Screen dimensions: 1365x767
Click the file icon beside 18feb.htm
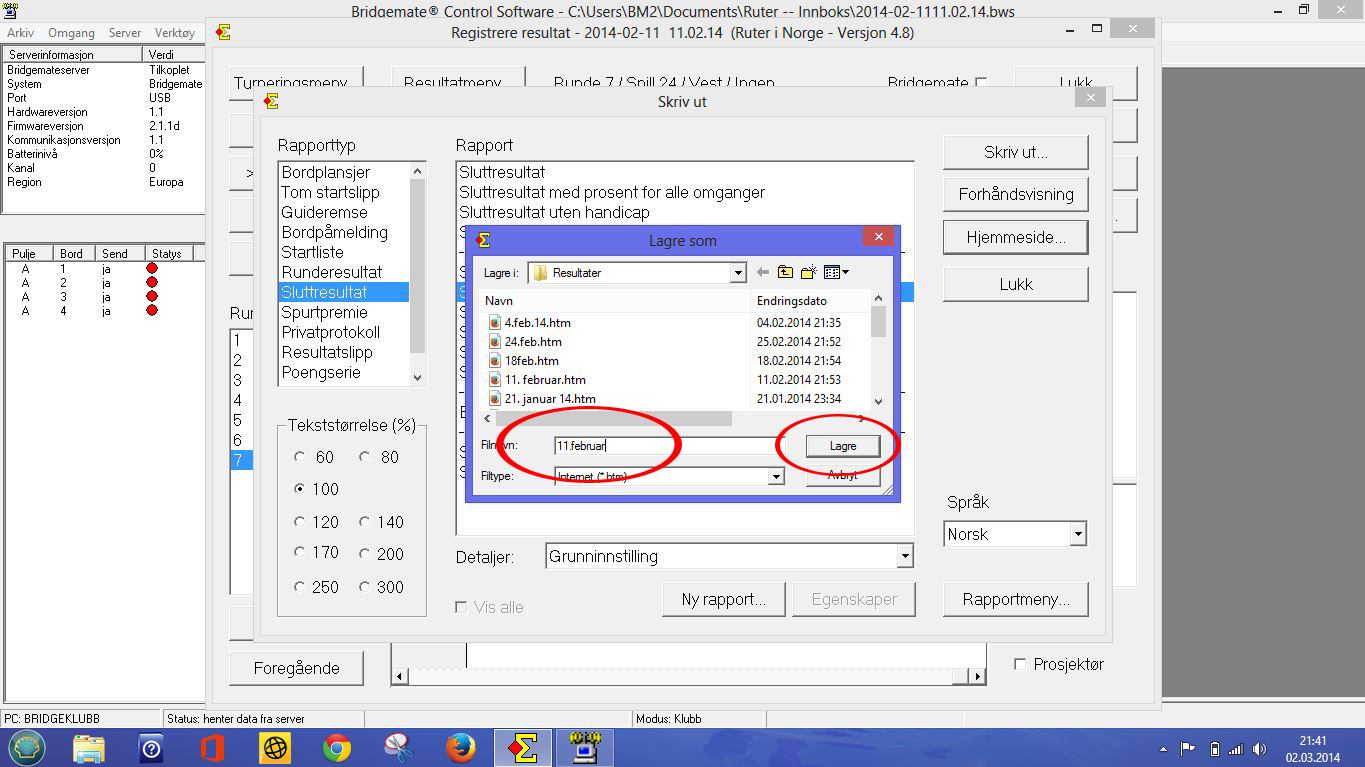tap(494, 361)
